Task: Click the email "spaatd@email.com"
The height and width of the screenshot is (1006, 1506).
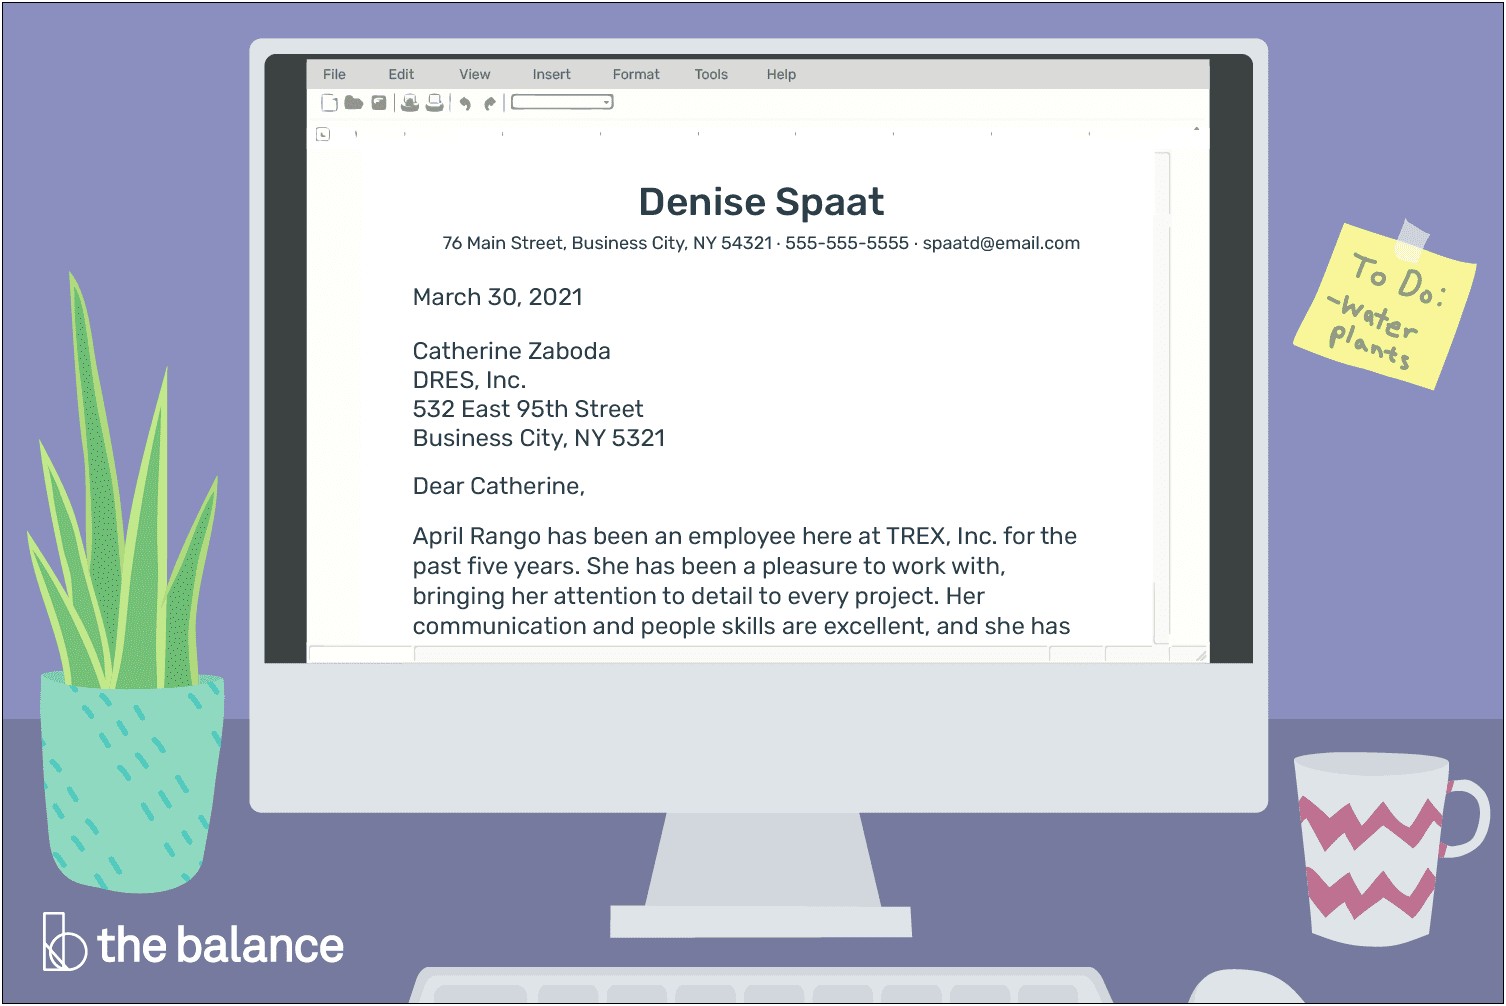Action: coord(1001,243)
